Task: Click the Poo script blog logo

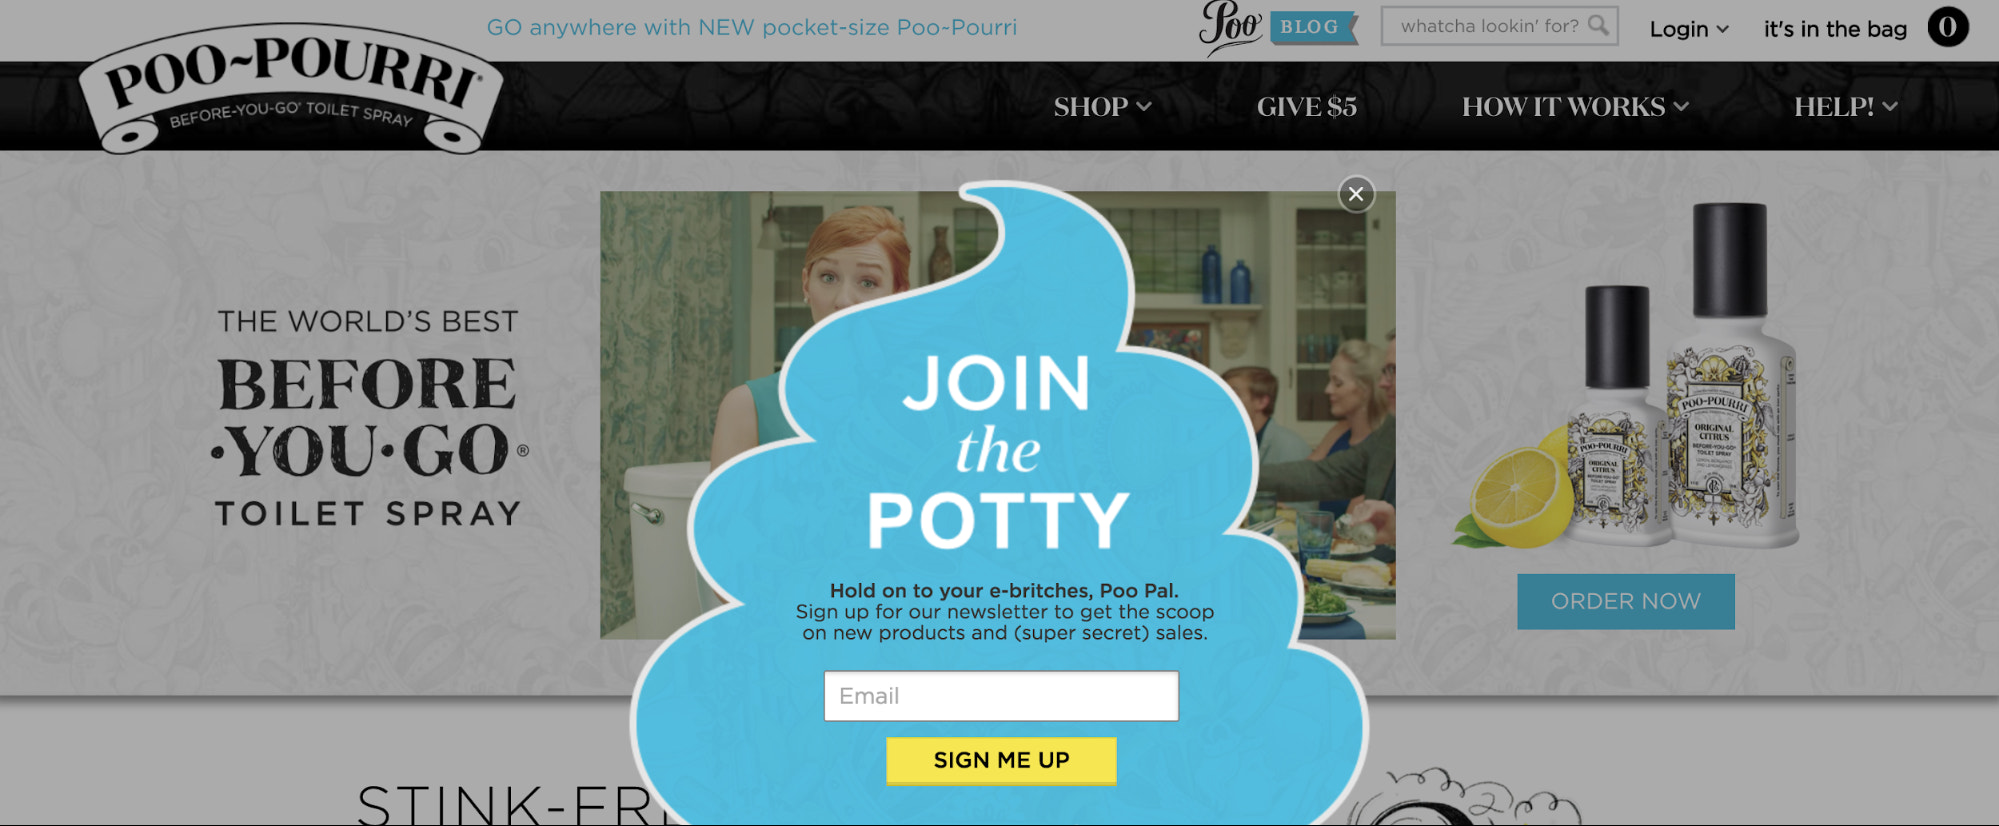Action: click(1230, 26)
